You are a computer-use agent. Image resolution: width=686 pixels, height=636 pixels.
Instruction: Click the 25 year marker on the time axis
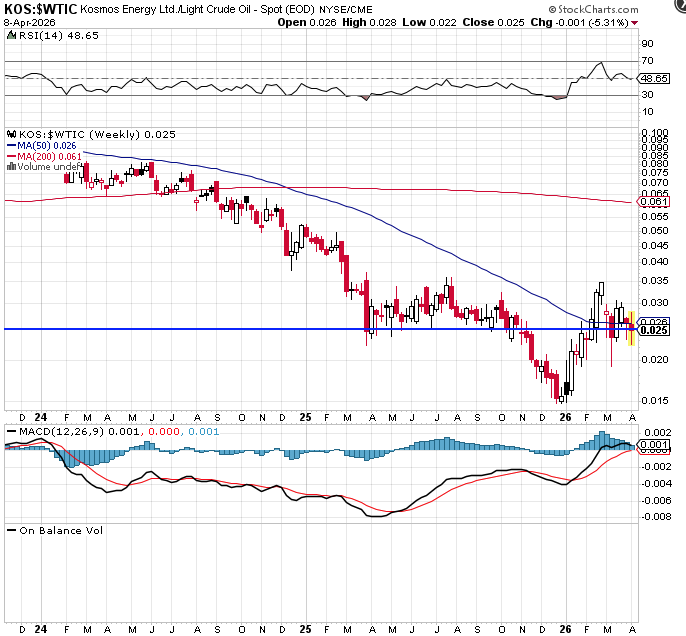point(305,416)
